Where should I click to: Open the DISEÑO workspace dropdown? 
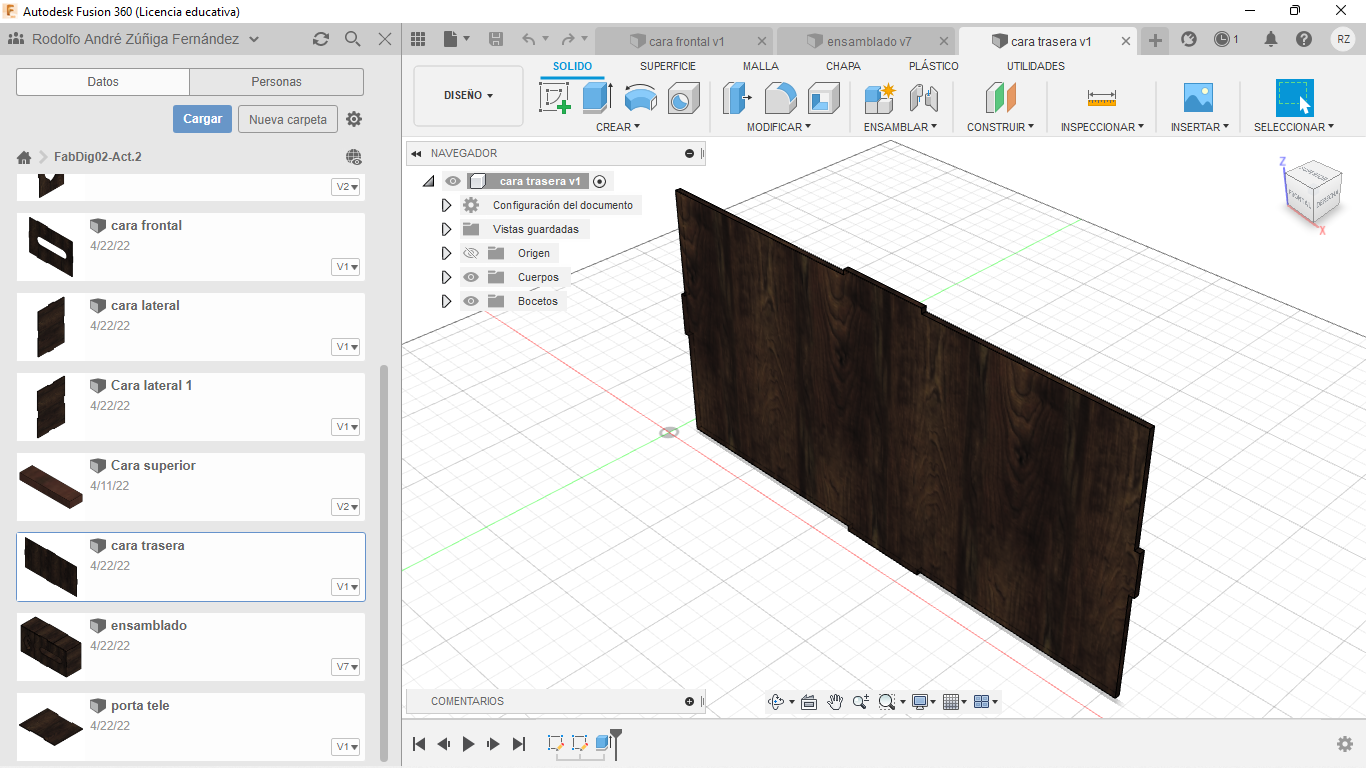[468, 96]
